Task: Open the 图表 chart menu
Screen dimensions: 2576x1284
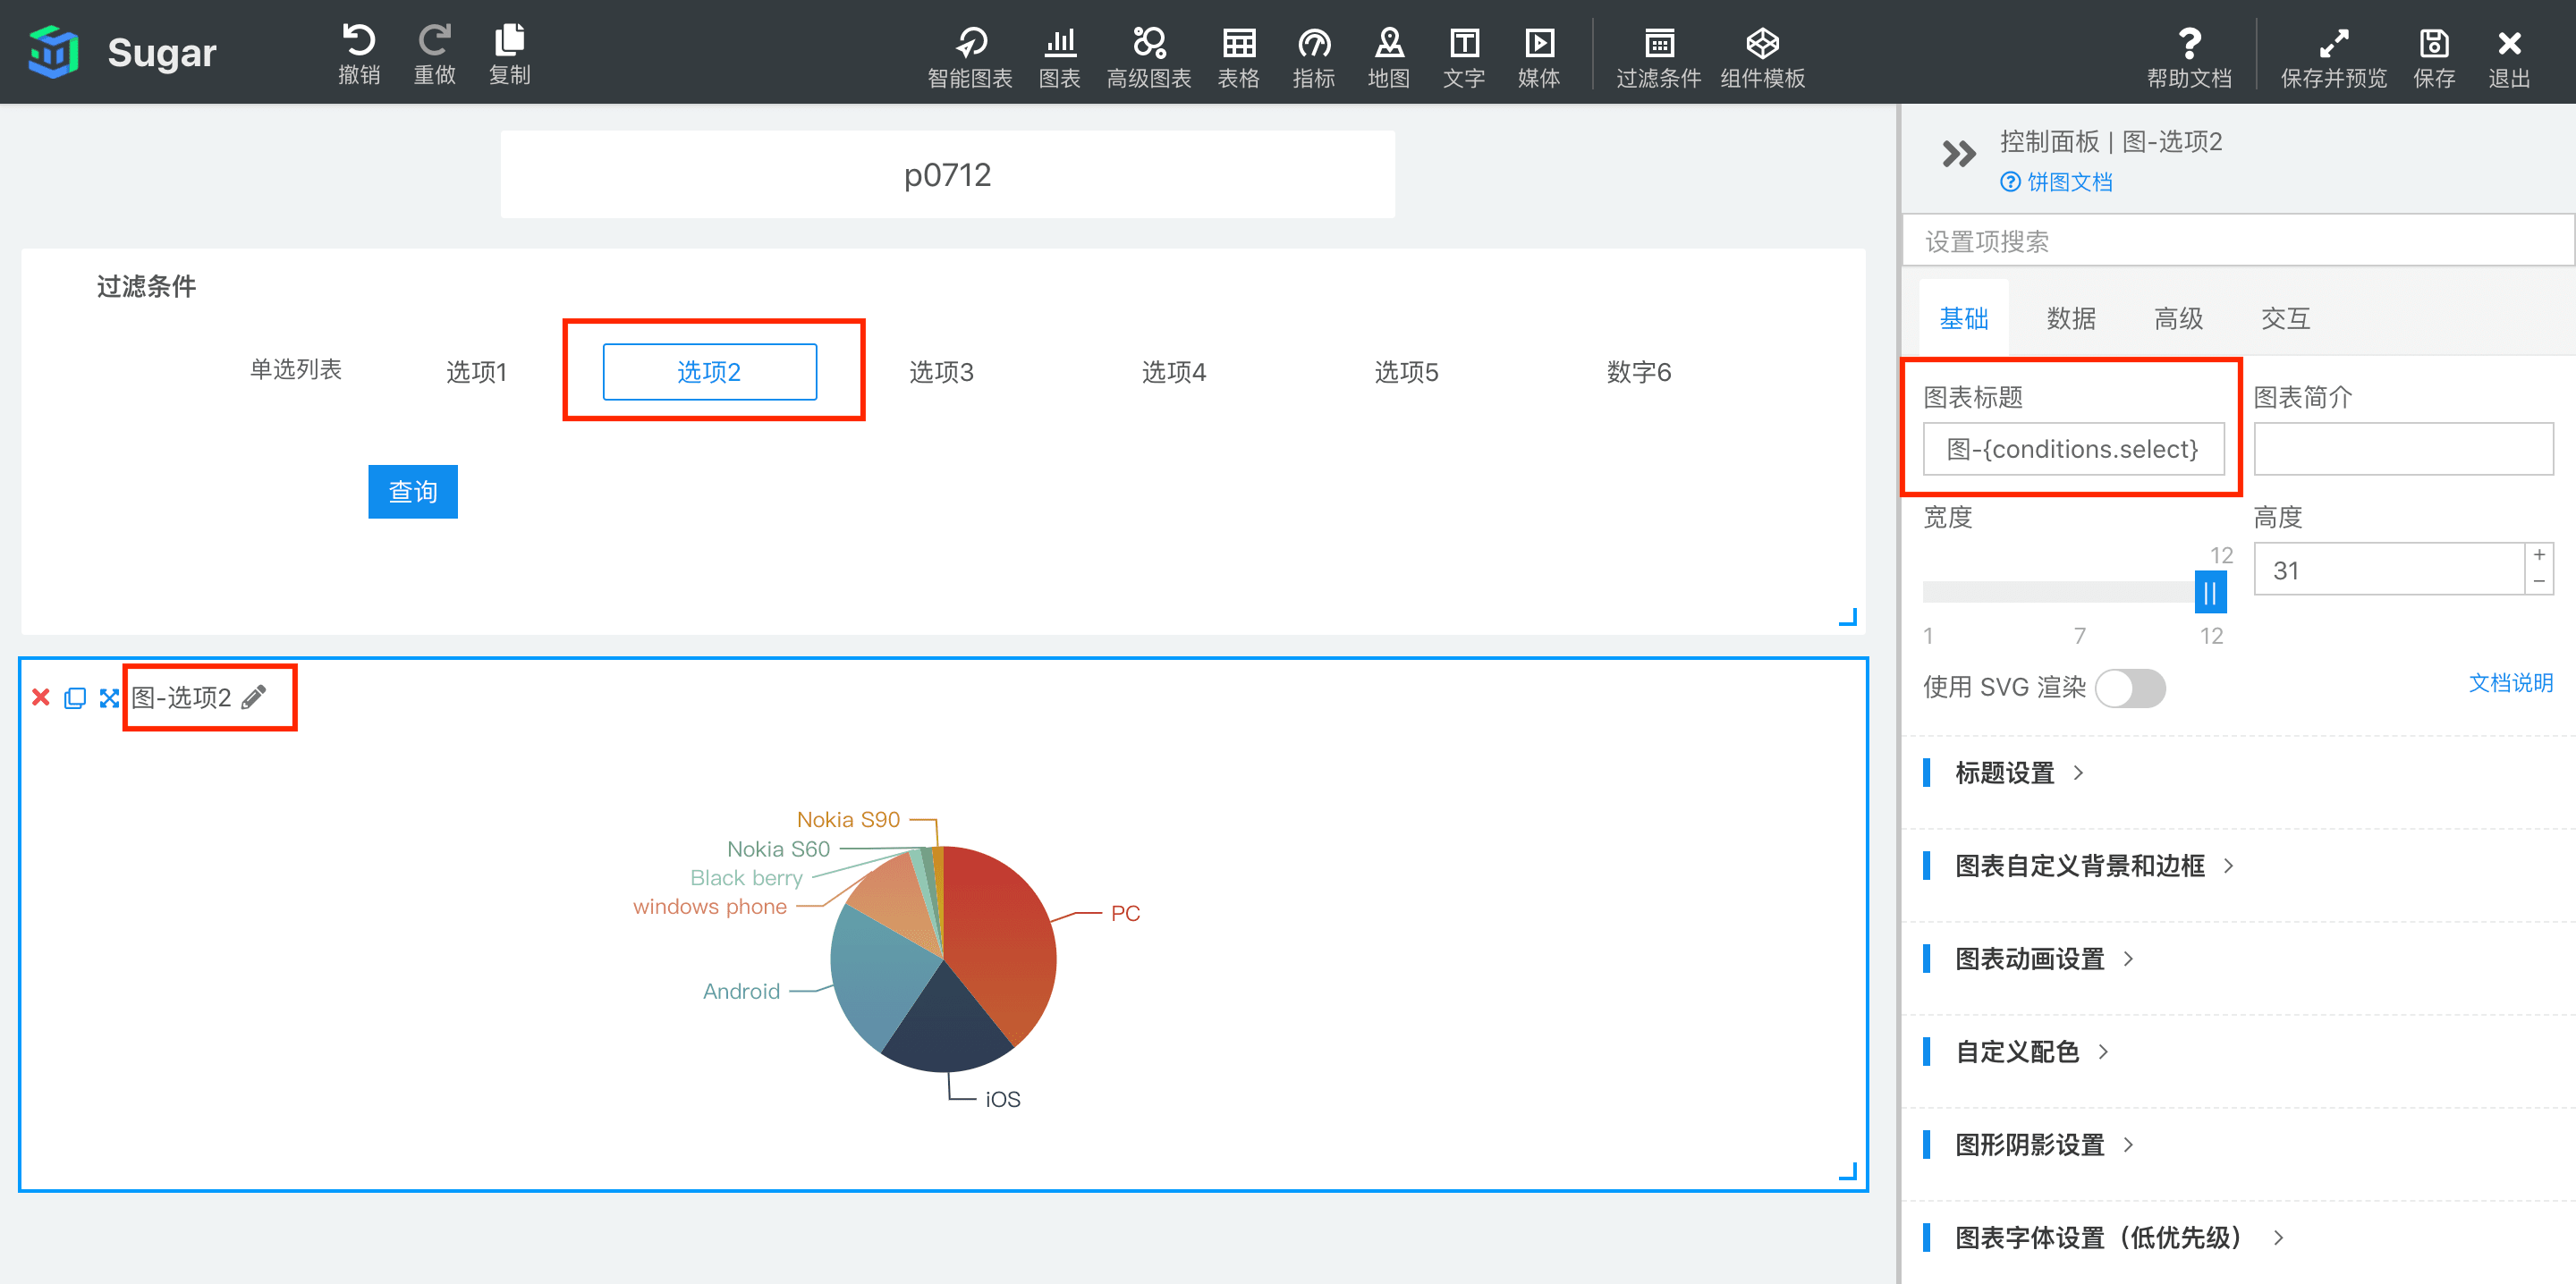Action: [1059, 57]
